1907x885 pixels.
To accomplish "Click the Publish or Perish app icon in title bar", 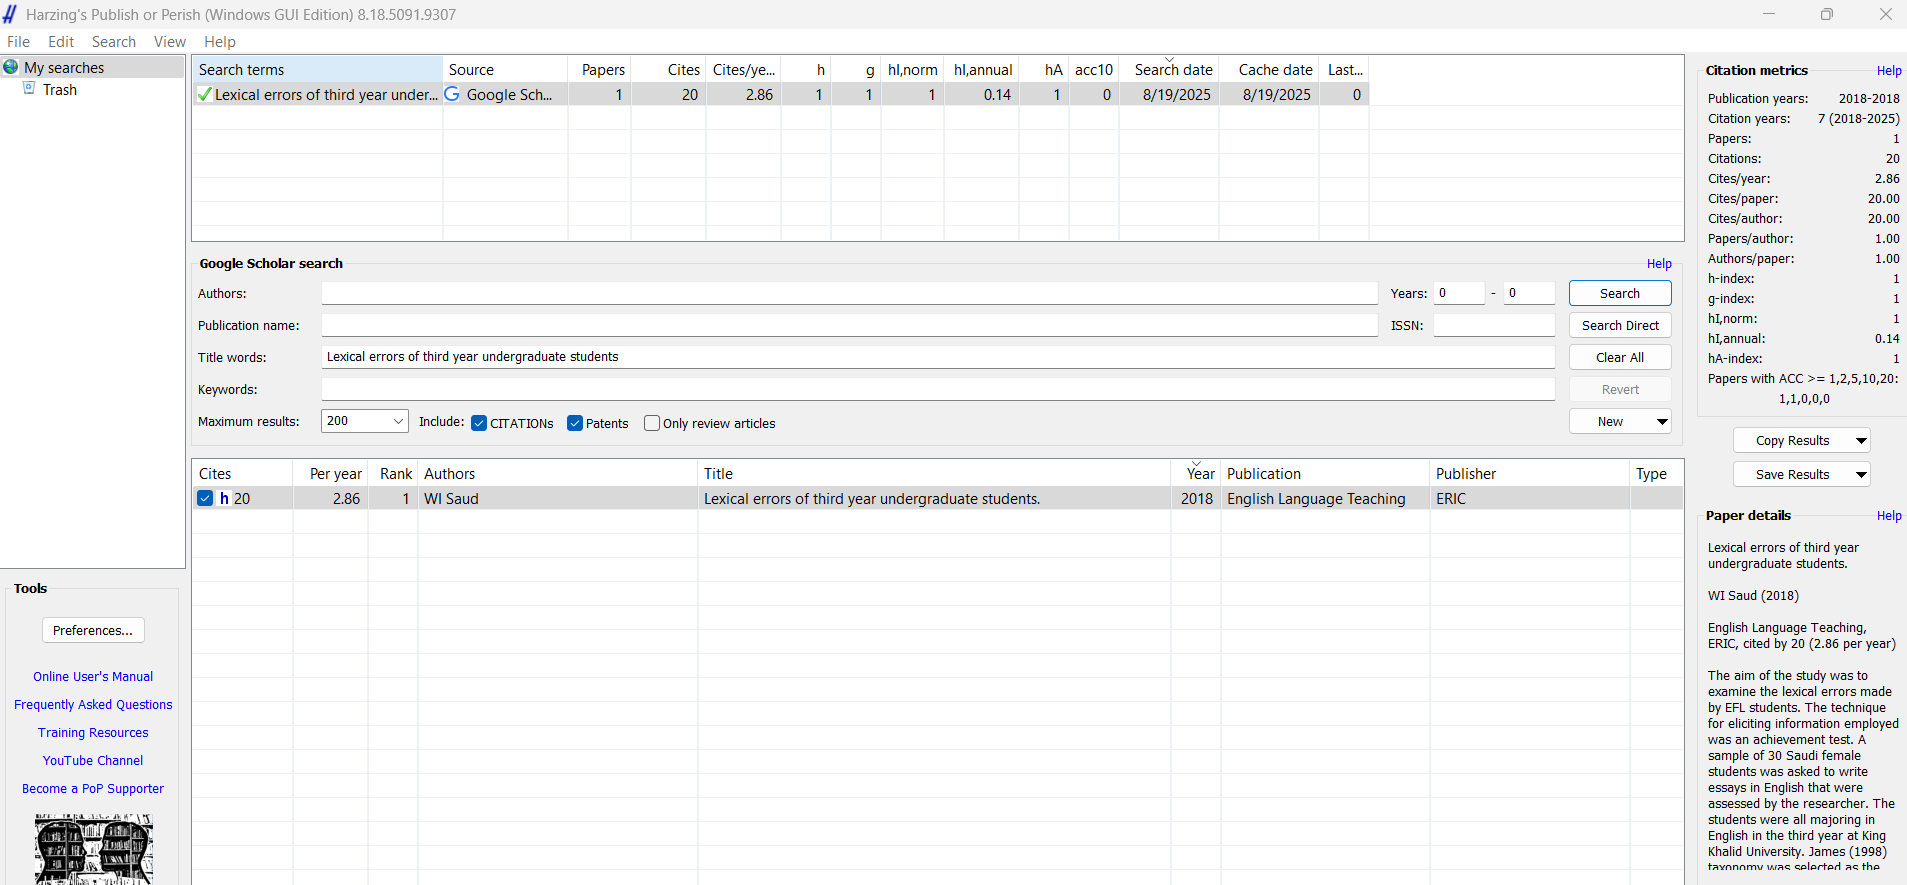I will (10, 14).
